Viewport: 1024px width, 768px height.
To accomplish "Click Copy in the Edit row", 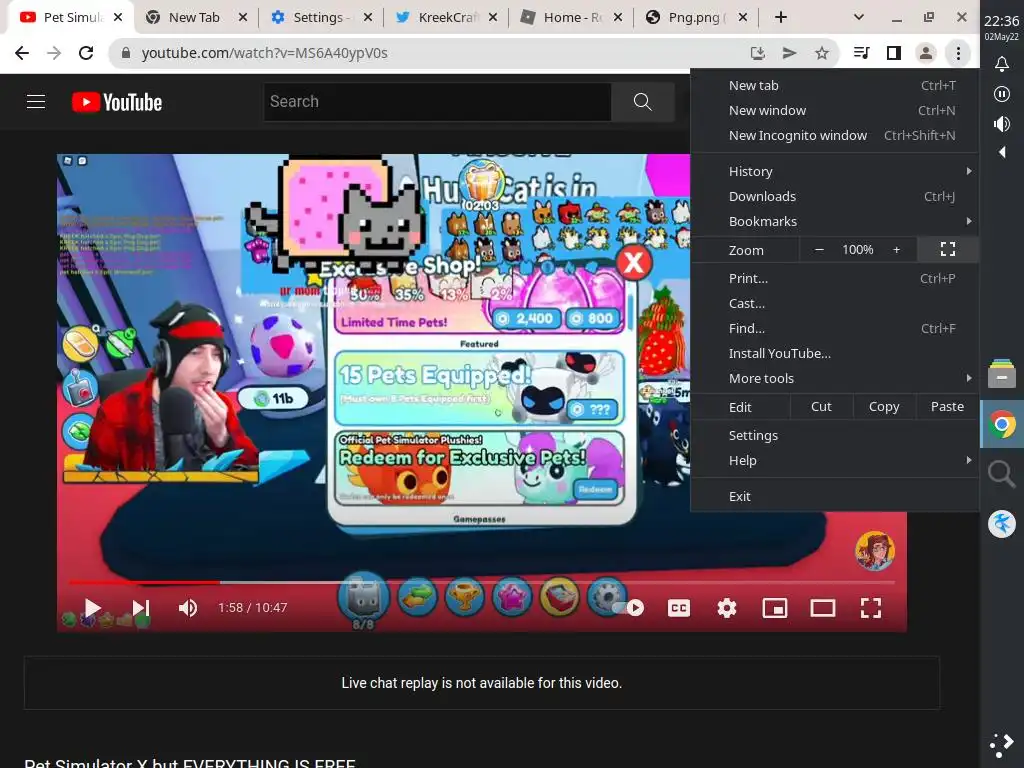I will [x=884, y=407].
